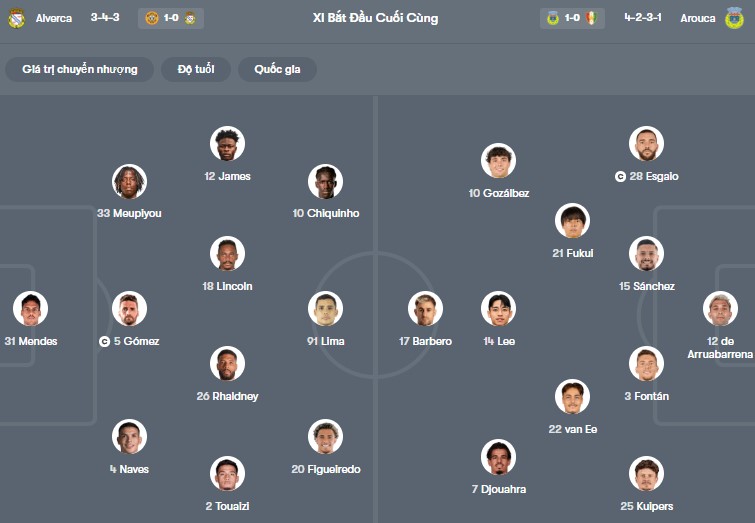Click the XI Bắt Đầu Cuối Cùng heading
Image resolution: width=755 pixels, height=523 pixels.
(375, 19)
